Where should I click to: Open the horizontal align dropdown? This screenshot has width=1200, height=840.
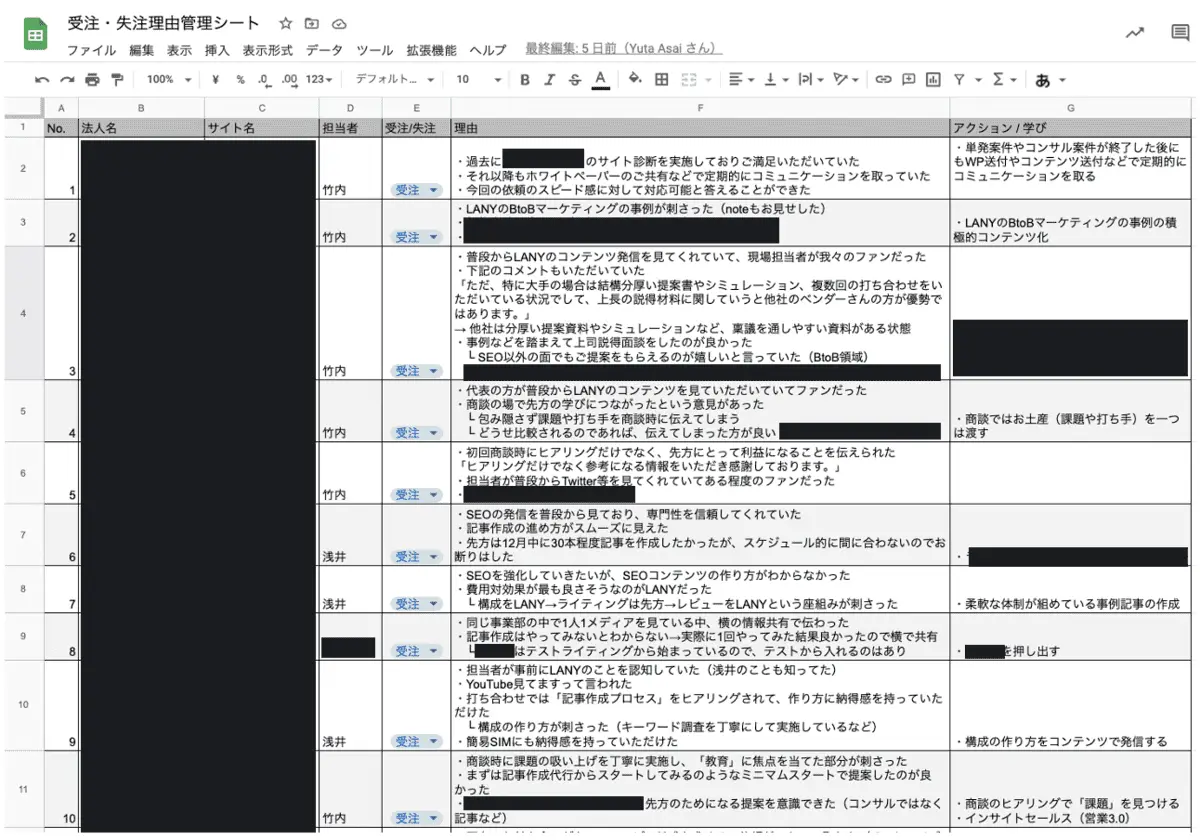coord(740,80)
